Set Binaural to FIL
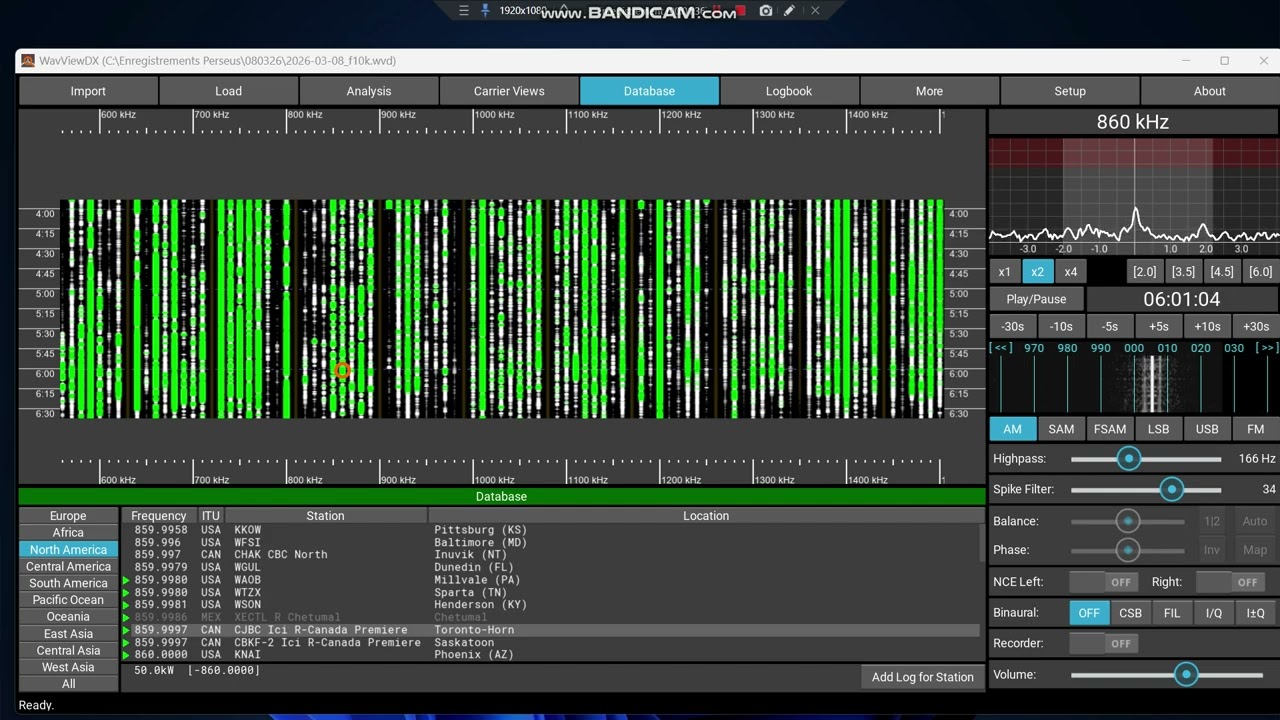Screen dimensions: 1280x720 (1172, 613)
